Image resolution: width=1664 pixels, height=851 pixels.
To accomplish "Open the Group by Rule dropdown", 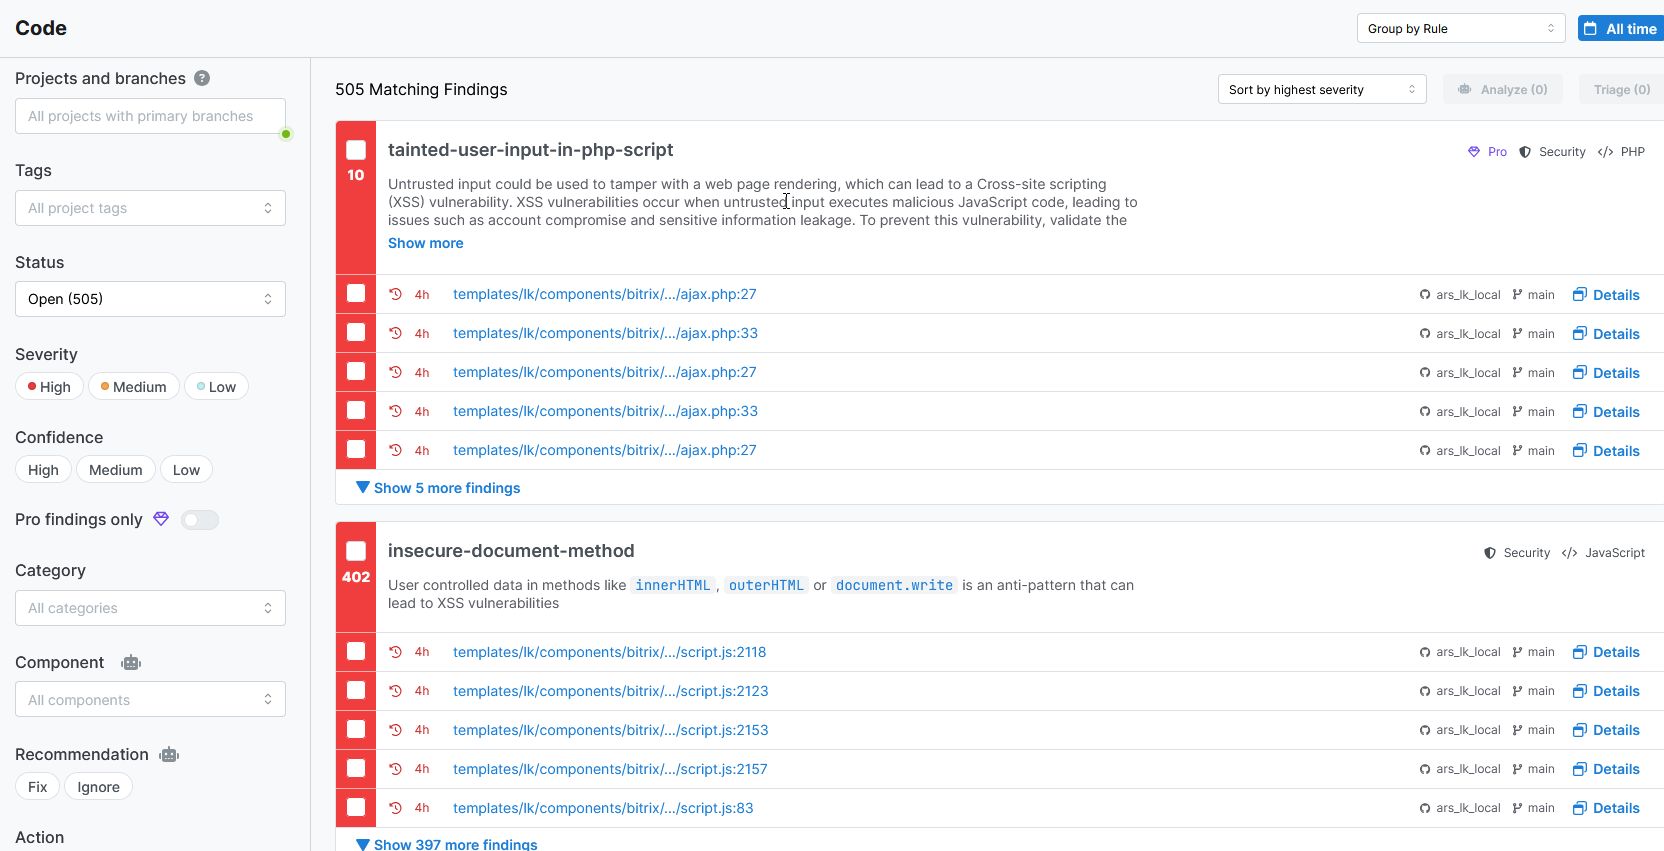I will (1460, 29).
